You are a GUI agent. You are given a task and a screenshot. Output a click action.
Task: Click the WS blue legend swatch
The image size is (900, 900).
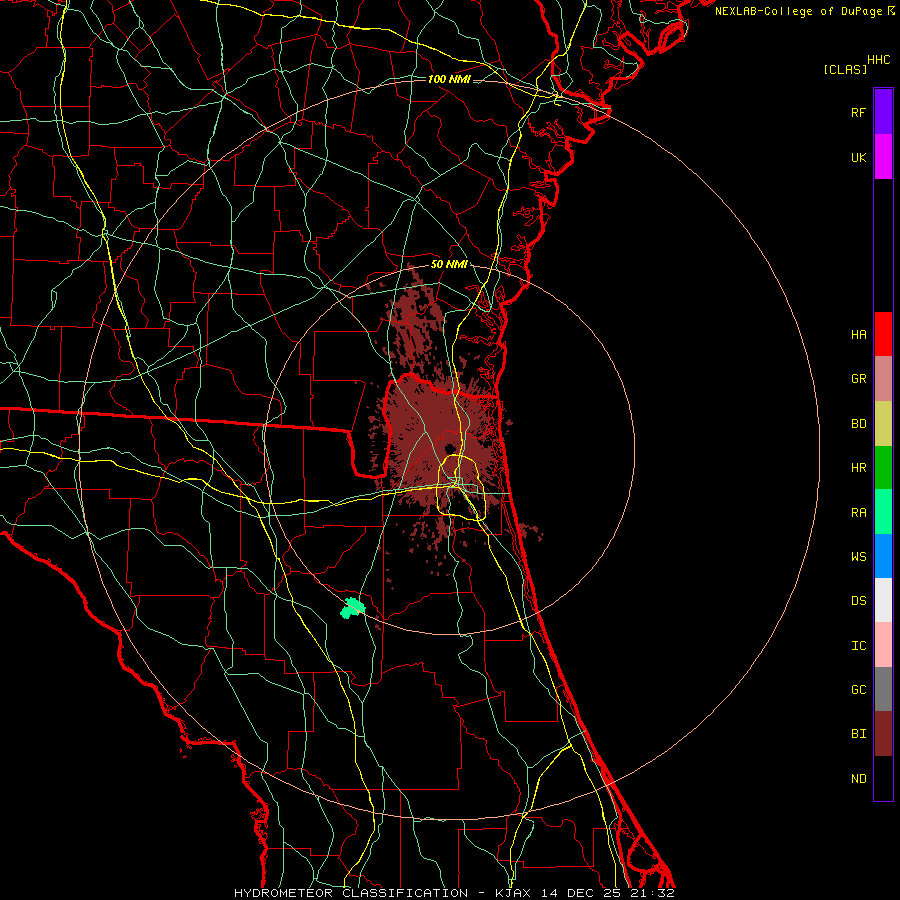pos(883,556)
